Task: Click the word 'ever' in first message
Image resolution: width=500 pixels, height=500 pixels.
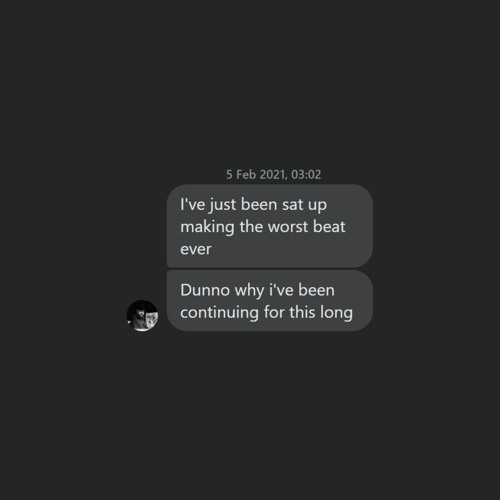Action: click(196, 249)
